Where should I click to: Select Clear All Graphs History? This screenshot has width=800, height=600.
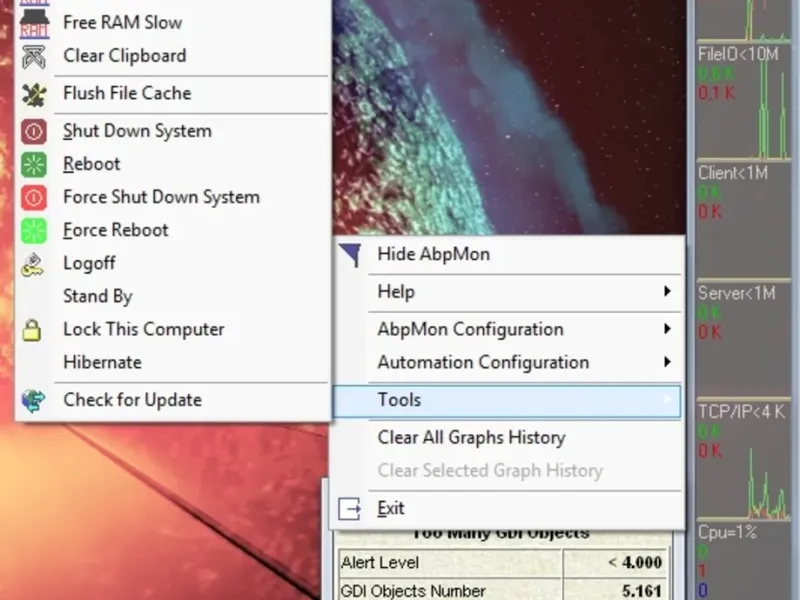[507, 438]
